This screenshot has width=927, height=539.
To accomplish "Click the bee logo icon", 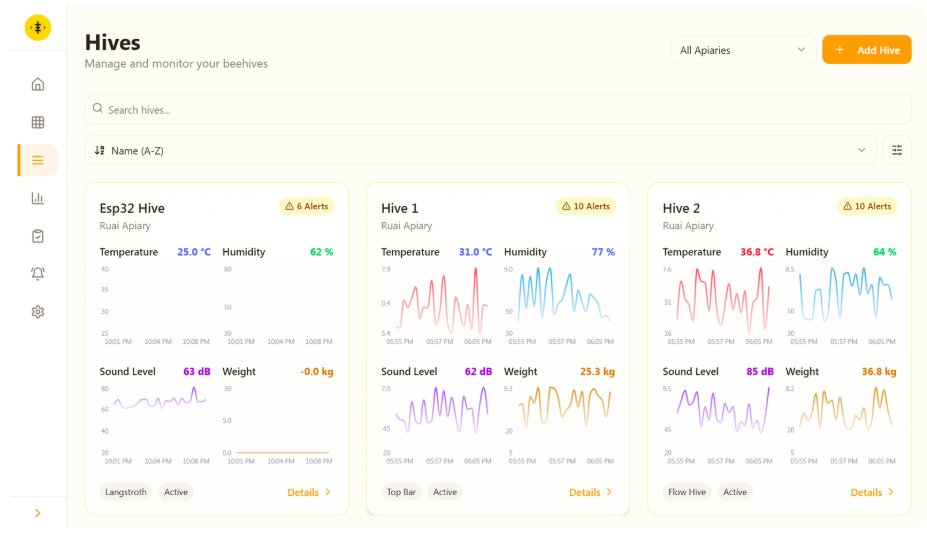I will (x=37, y=28).
